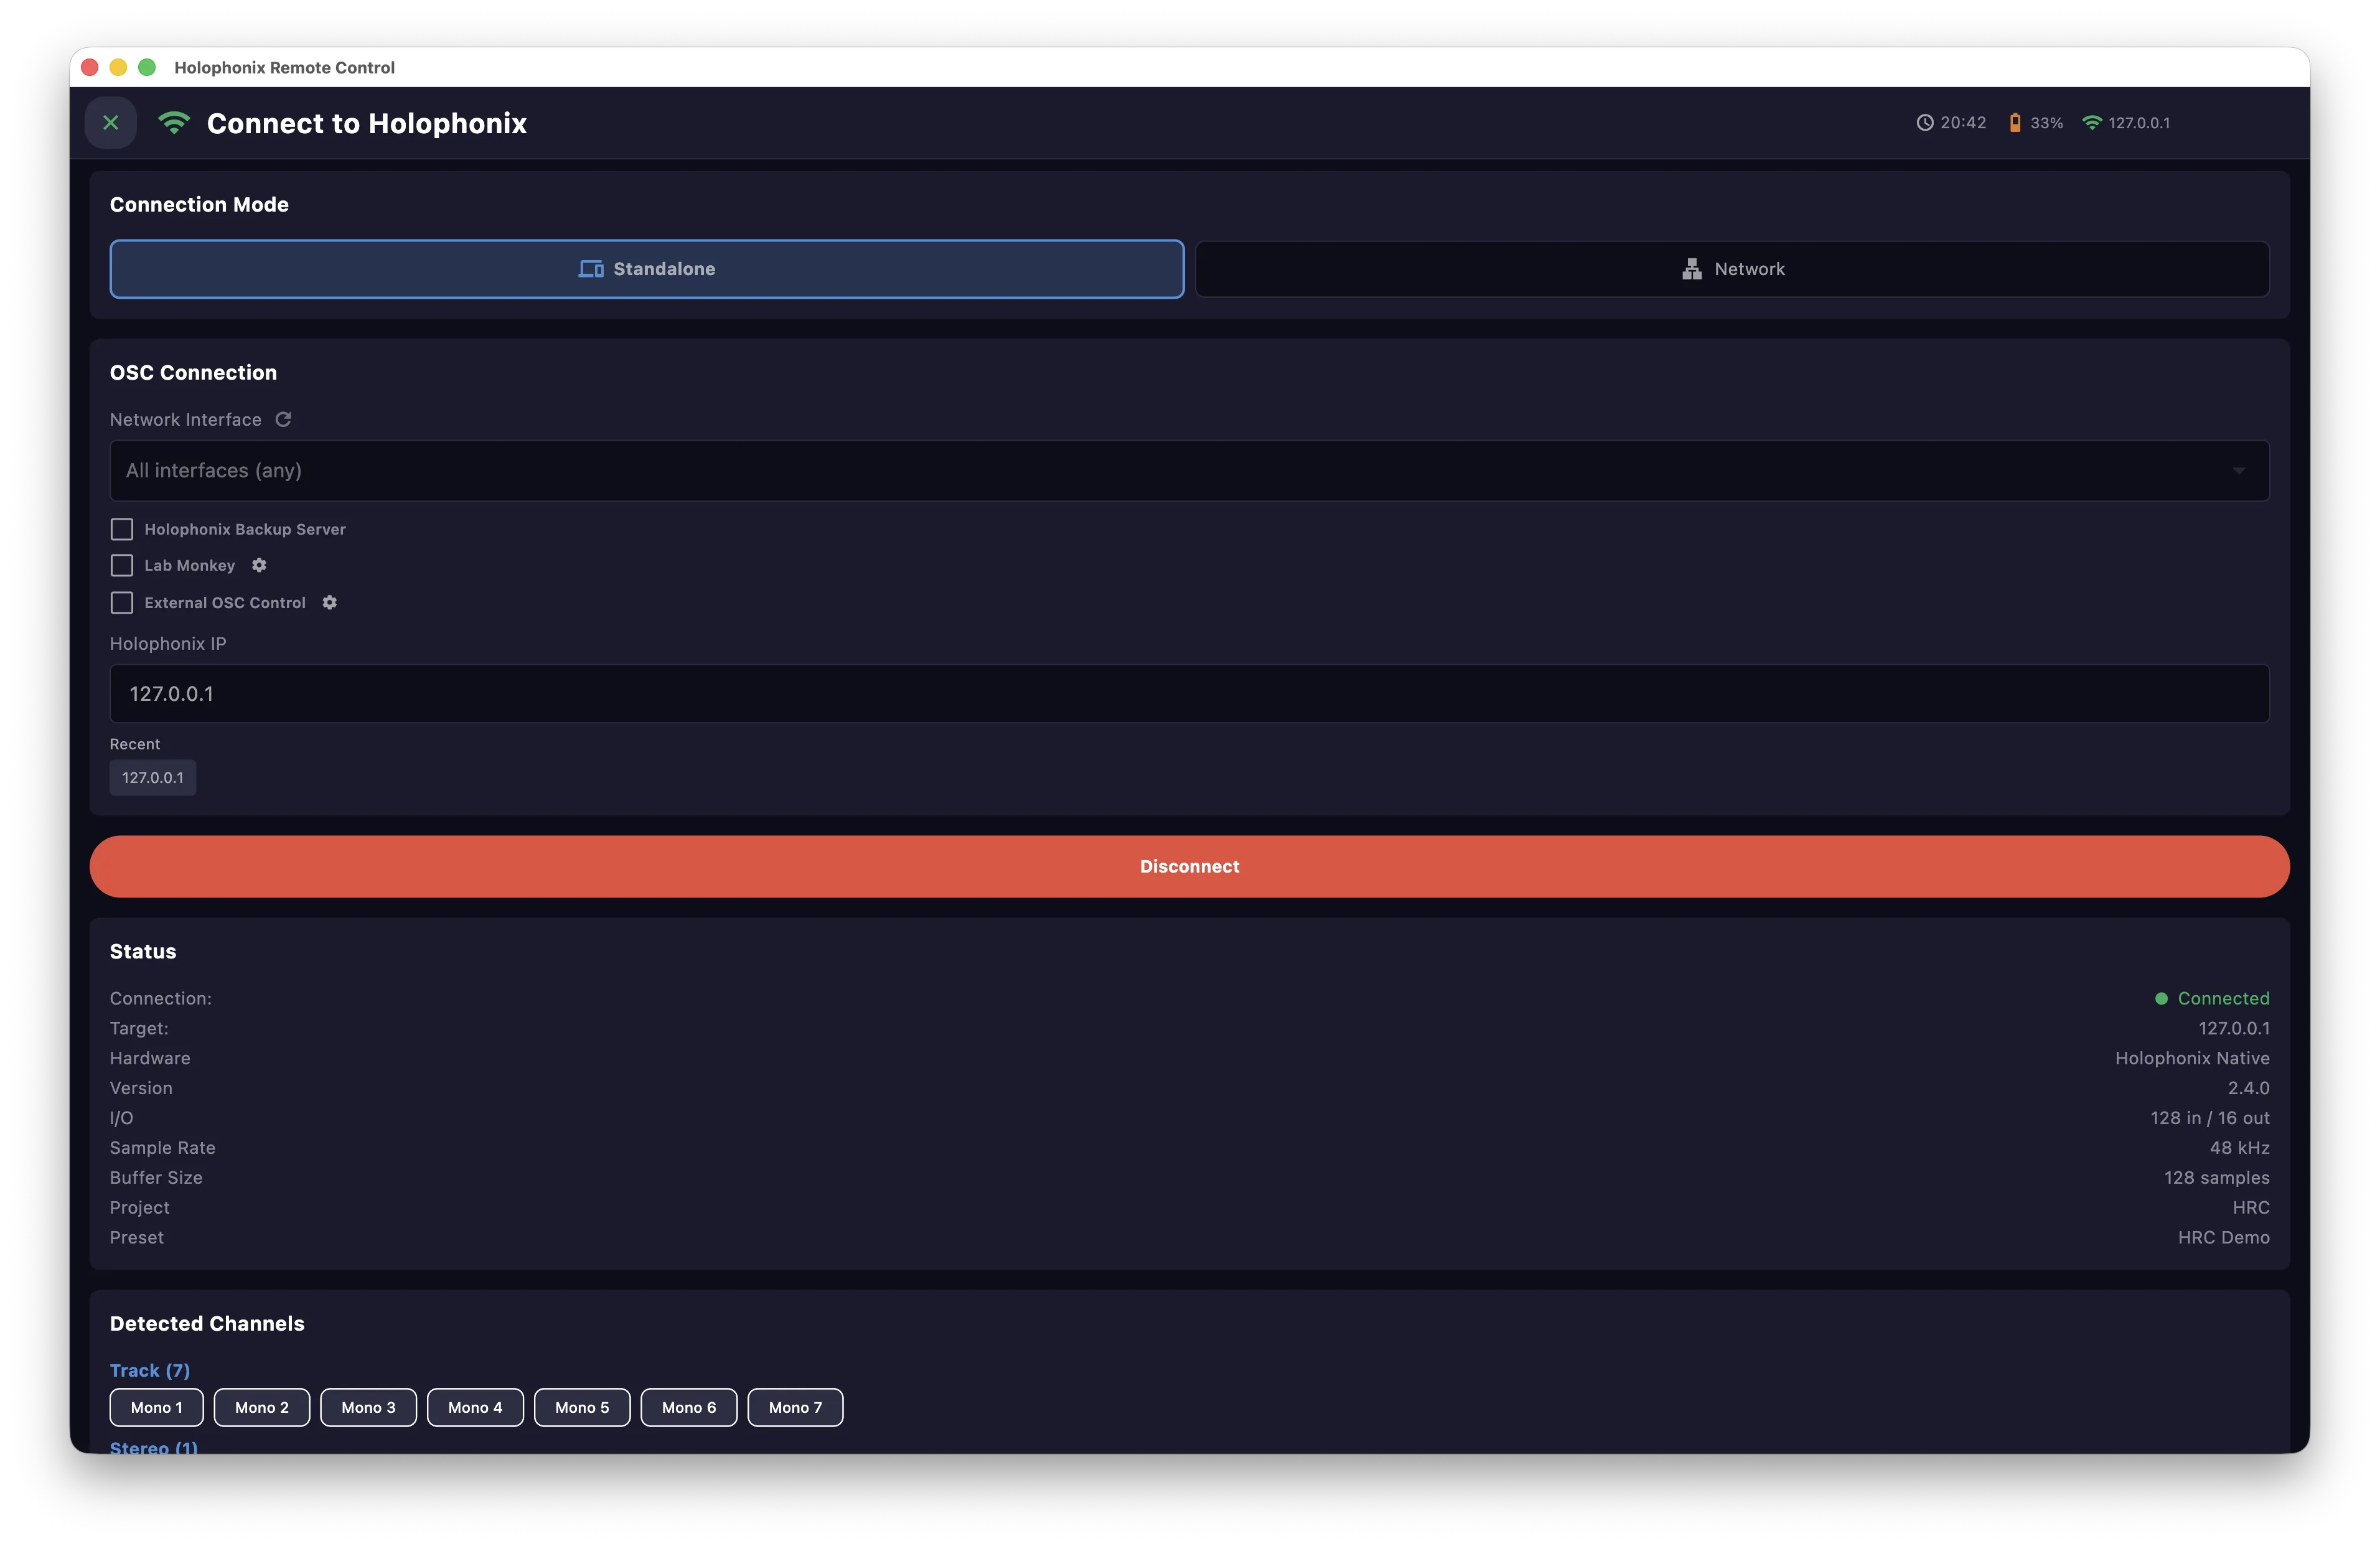Click the HRC Demo preset value
This screenshot has height=1546, width=2380.
(2223, 1237)
